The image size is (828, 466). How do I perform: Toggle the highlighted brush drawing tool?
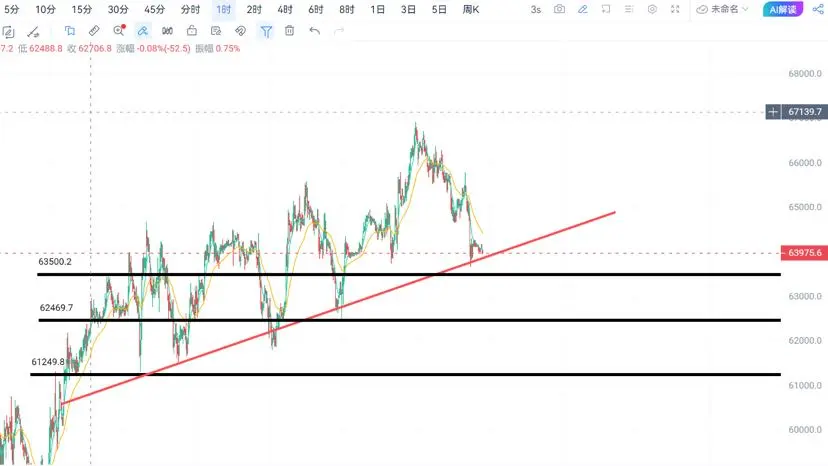click(143, 31)
